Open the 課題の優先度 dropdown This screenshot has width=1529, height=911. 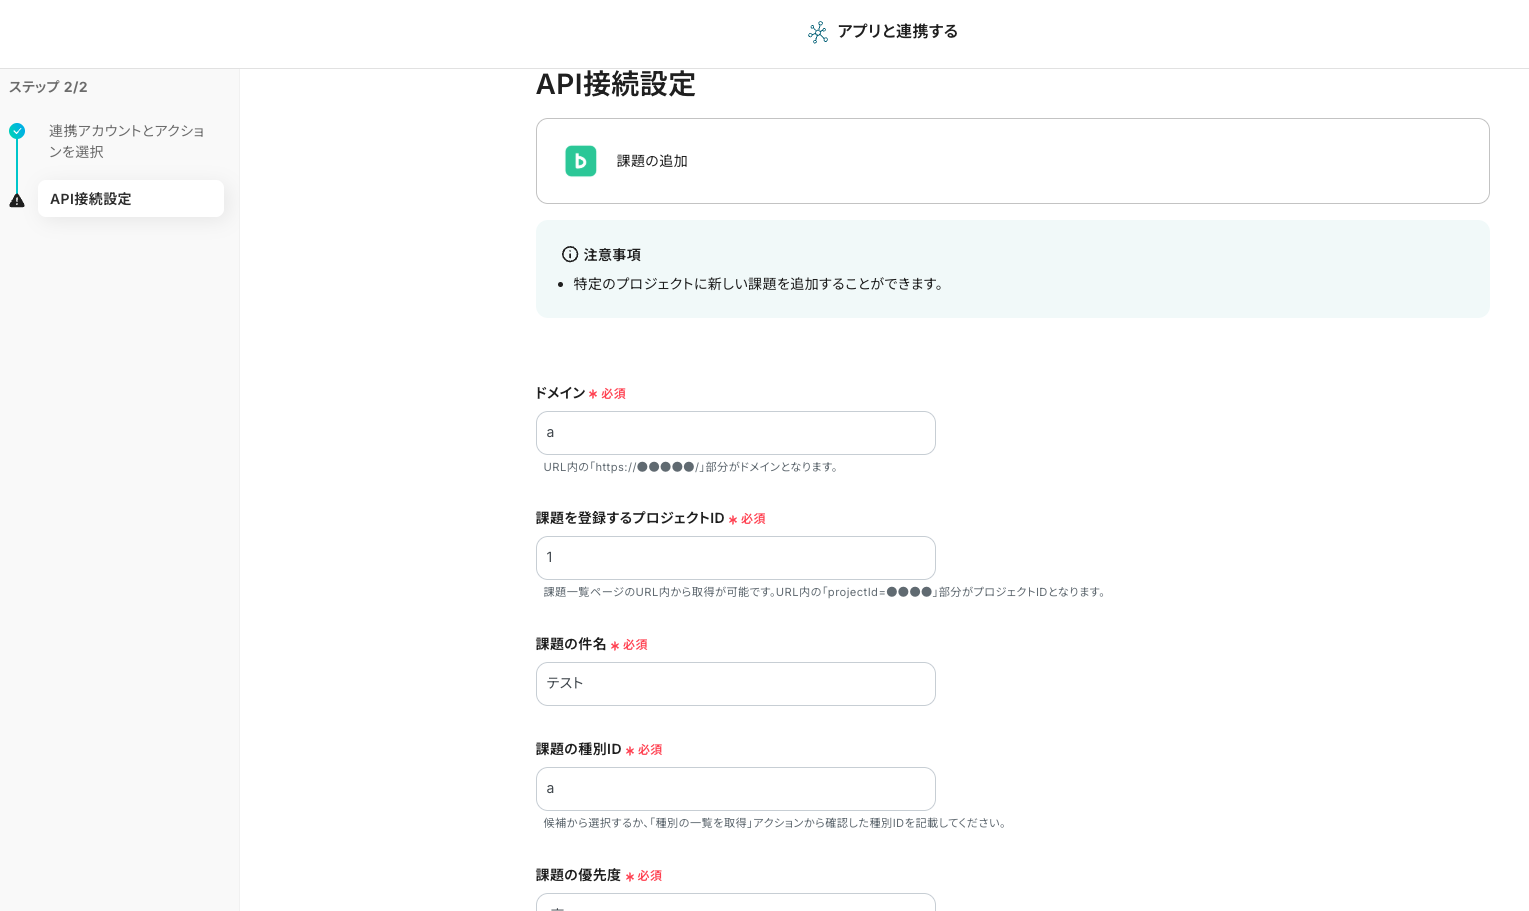point(735,902)
